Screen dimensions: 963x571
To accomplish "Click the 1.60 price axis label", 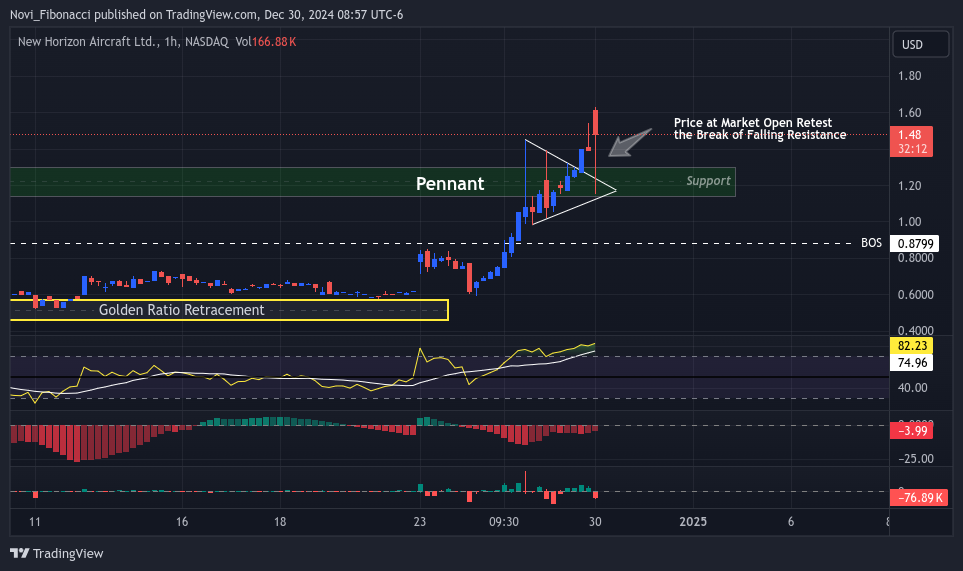I will click(909, 113).
